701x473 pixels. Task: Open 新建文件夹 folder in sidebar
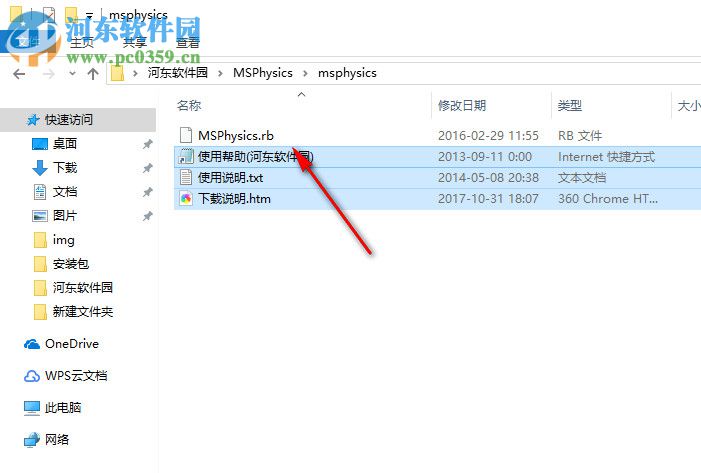[x=83, y=312]
